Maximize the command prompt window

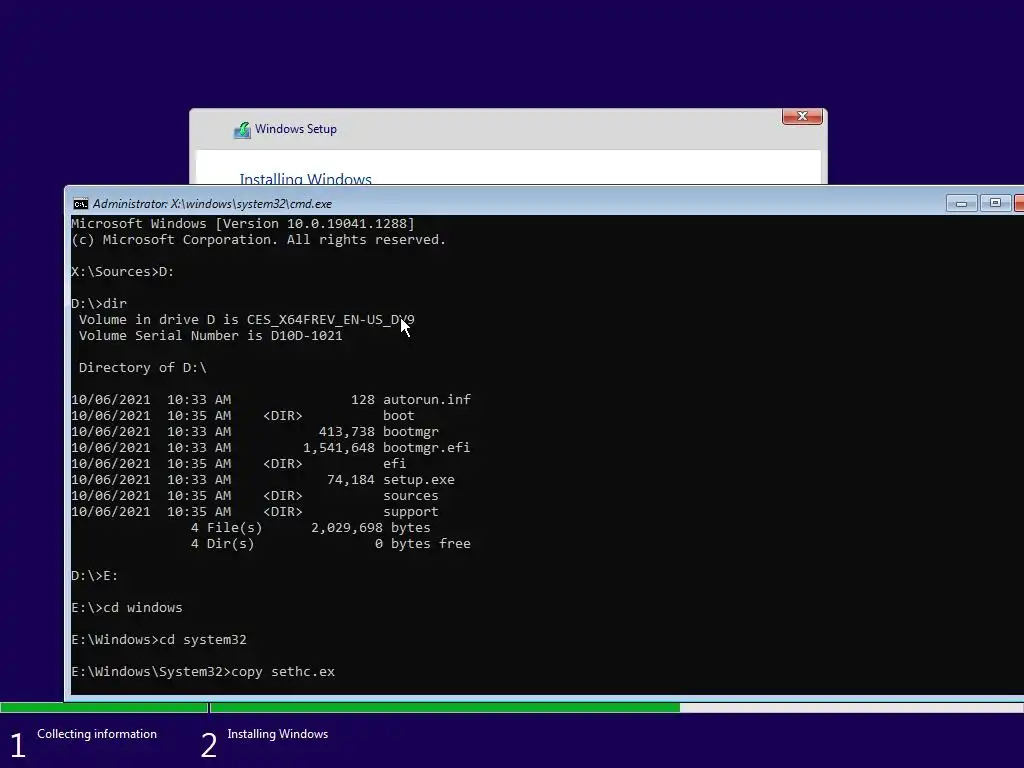(995, 203)
